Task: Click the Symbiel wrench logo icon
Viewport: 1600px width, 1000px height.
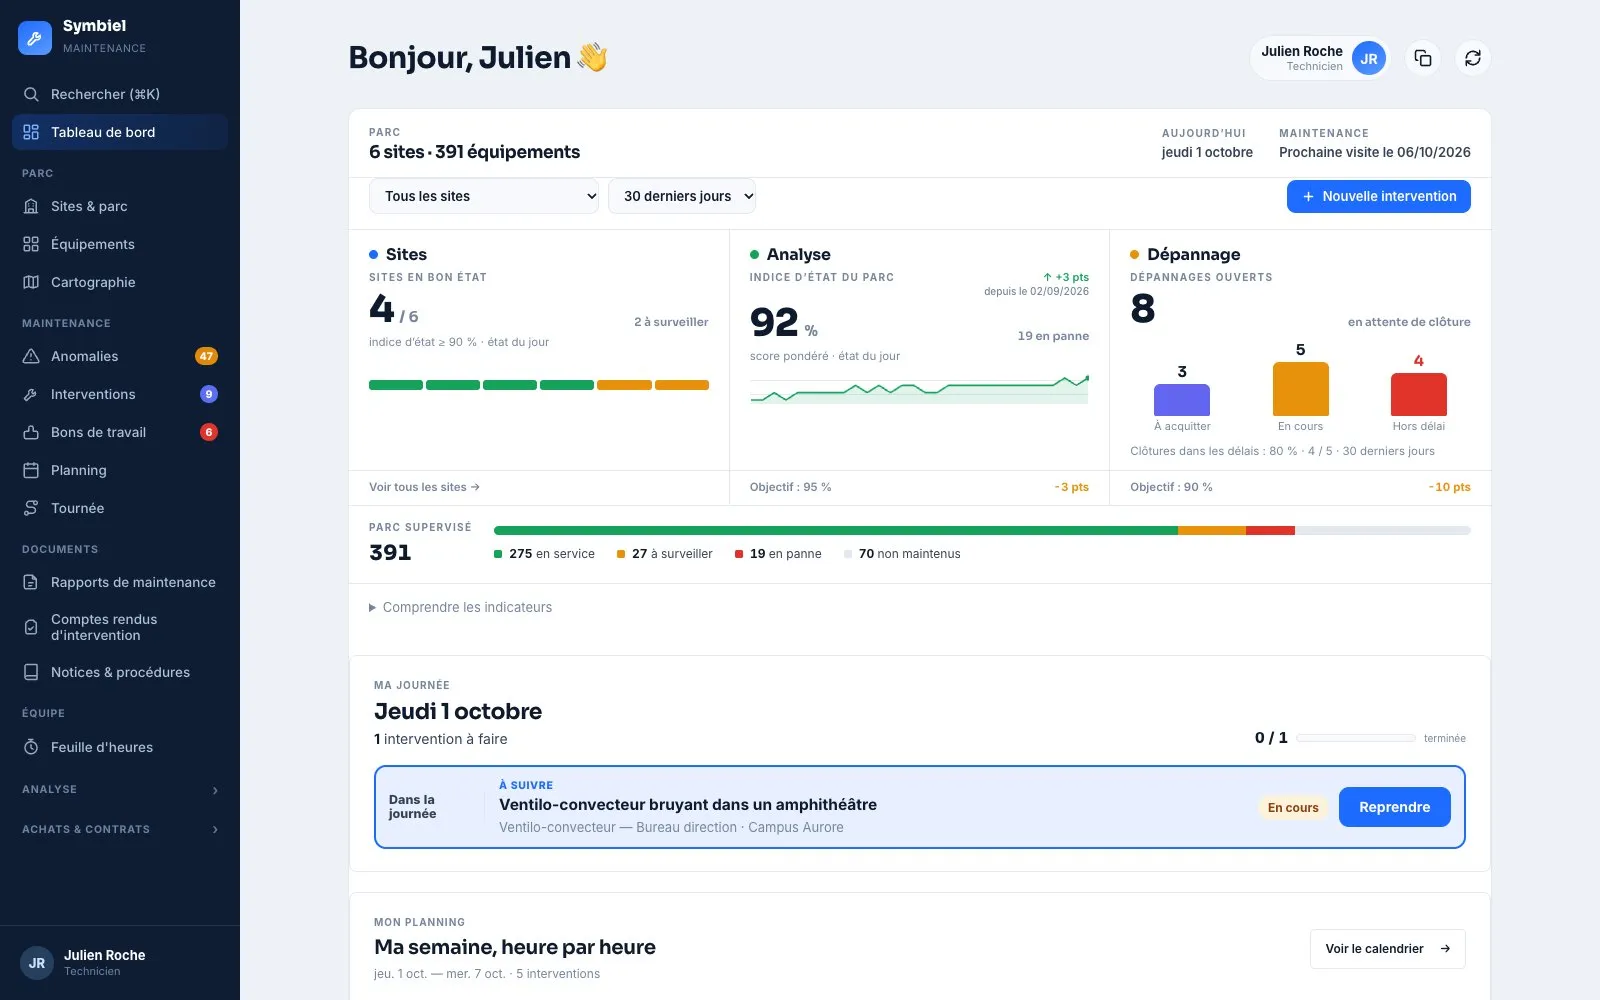Action: (35, 38)
